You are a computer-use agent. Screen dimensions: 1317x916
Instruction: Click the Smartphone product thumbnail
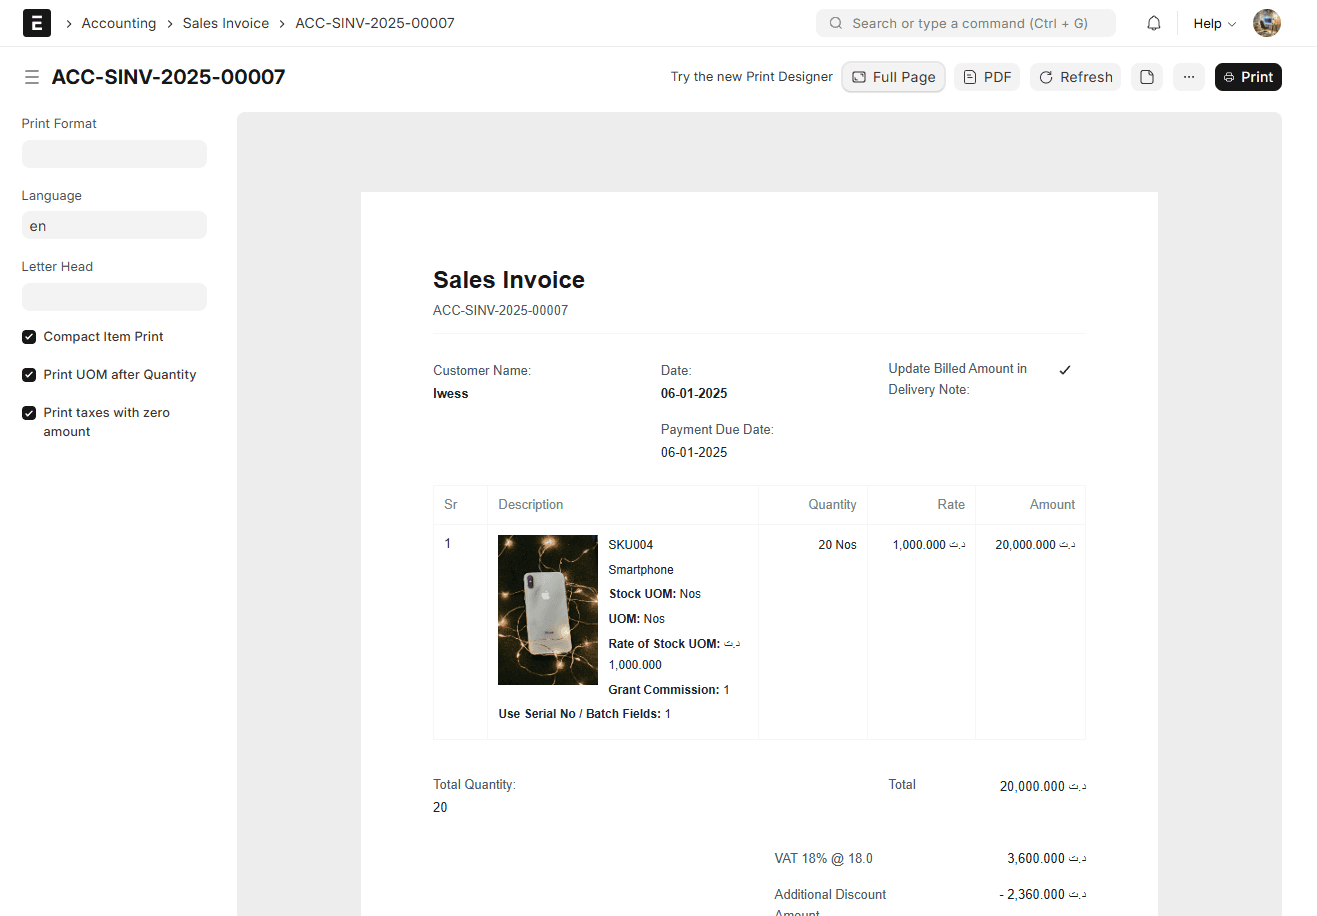(x=548, y=610)
